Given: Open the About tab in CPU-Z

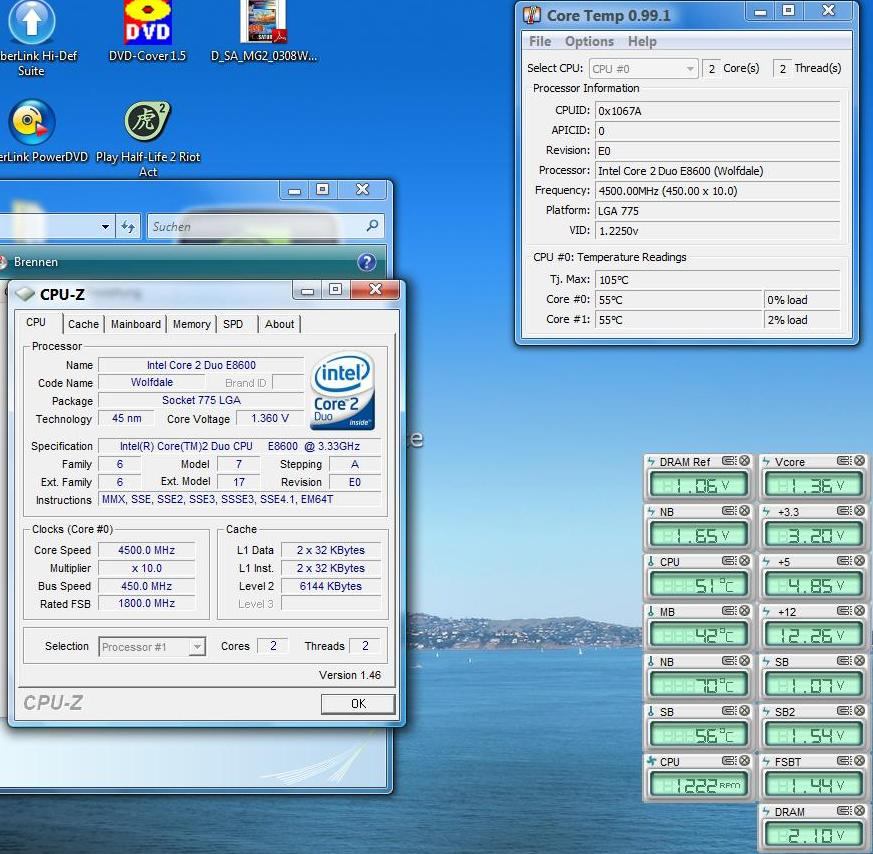Looking at the screenshot, I should click(x=279, y=324).
